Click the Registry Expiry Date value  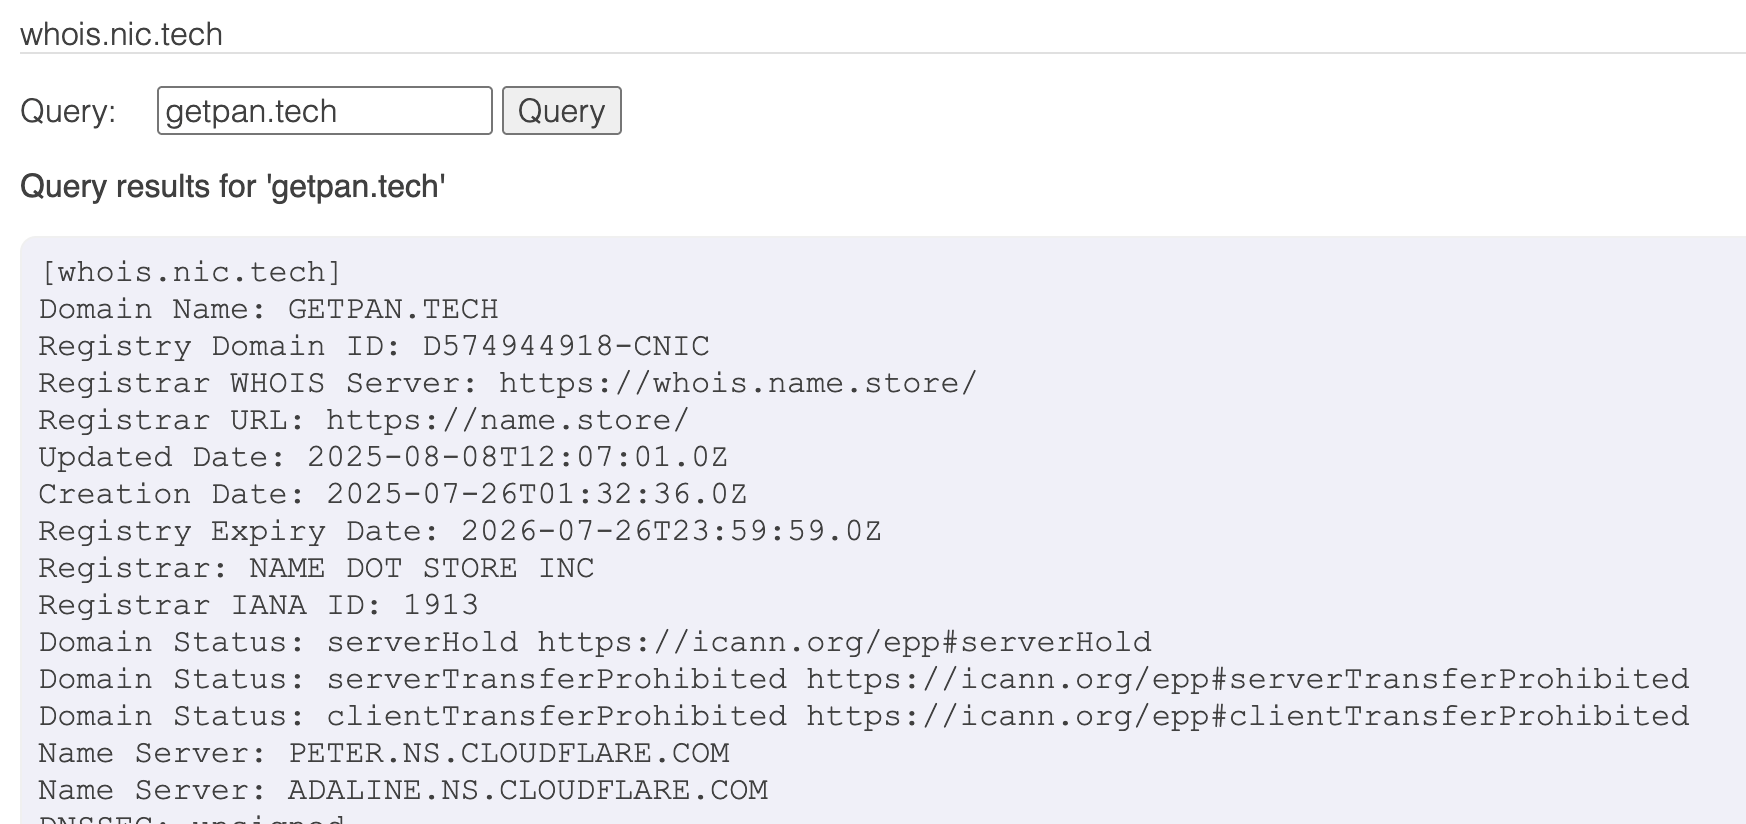[671, 531]
